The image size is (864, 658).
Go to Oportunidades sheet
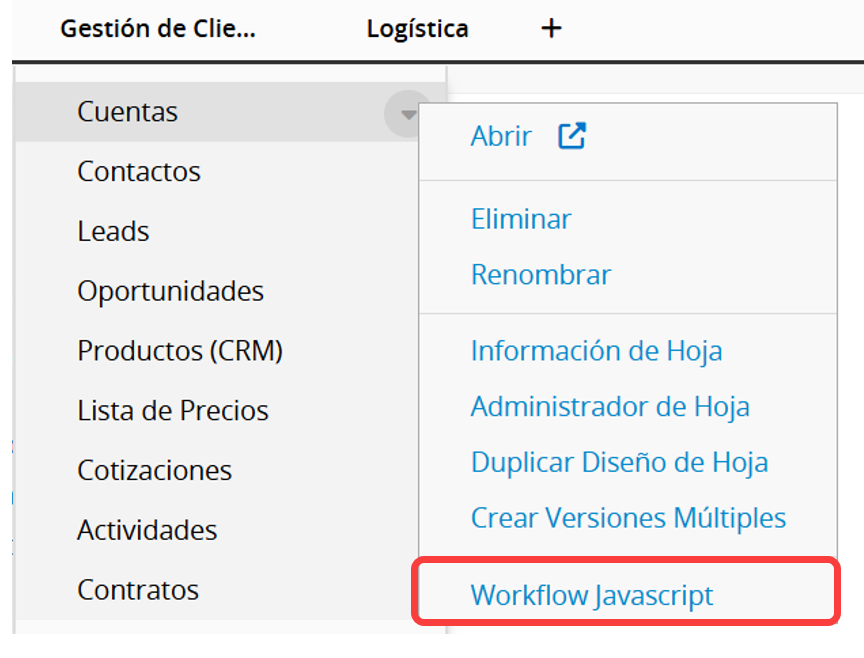pyautogui.click(x=170, y=292)
